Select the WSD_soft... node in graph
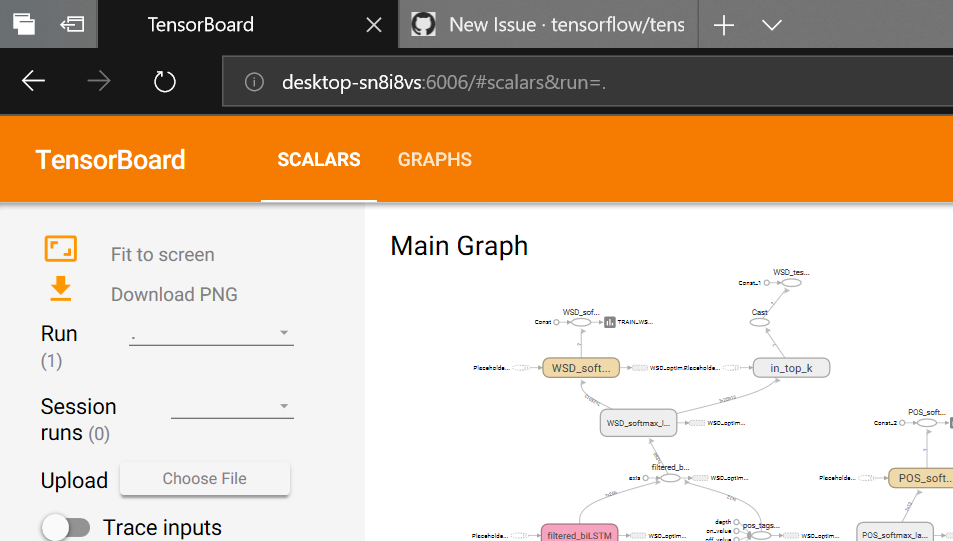The width and height of the screenshot is (953, 541). click(x=581, y=368)
